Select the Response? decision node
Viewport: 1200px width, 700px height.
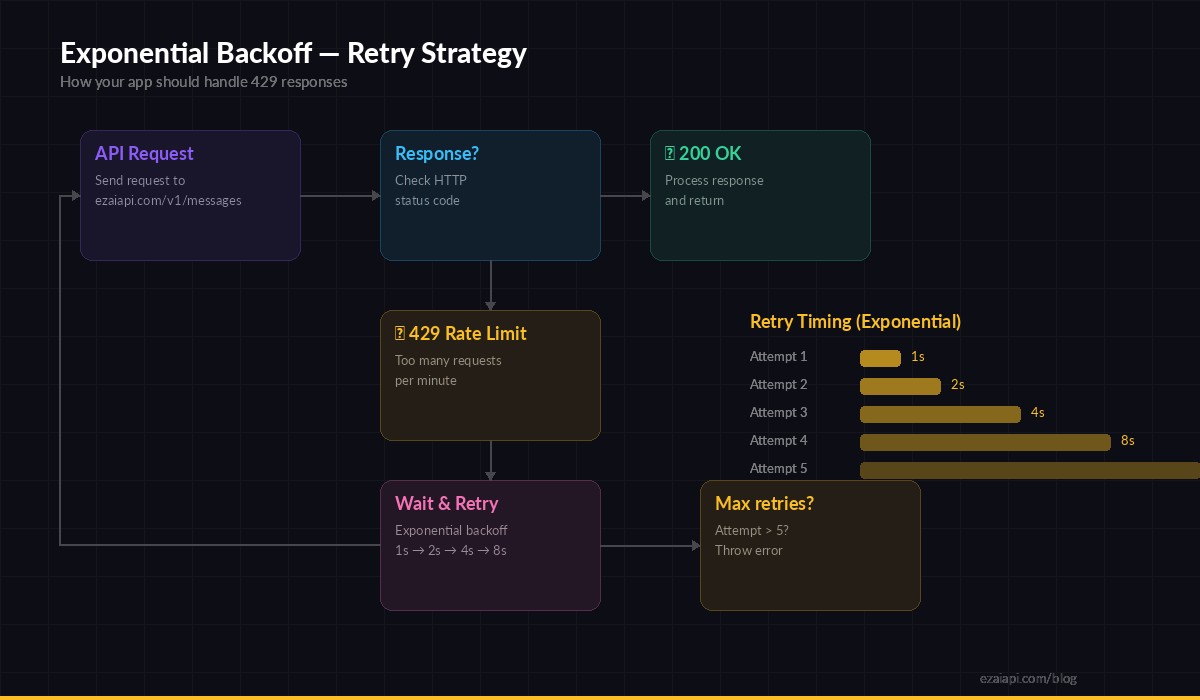coord(490,194)
